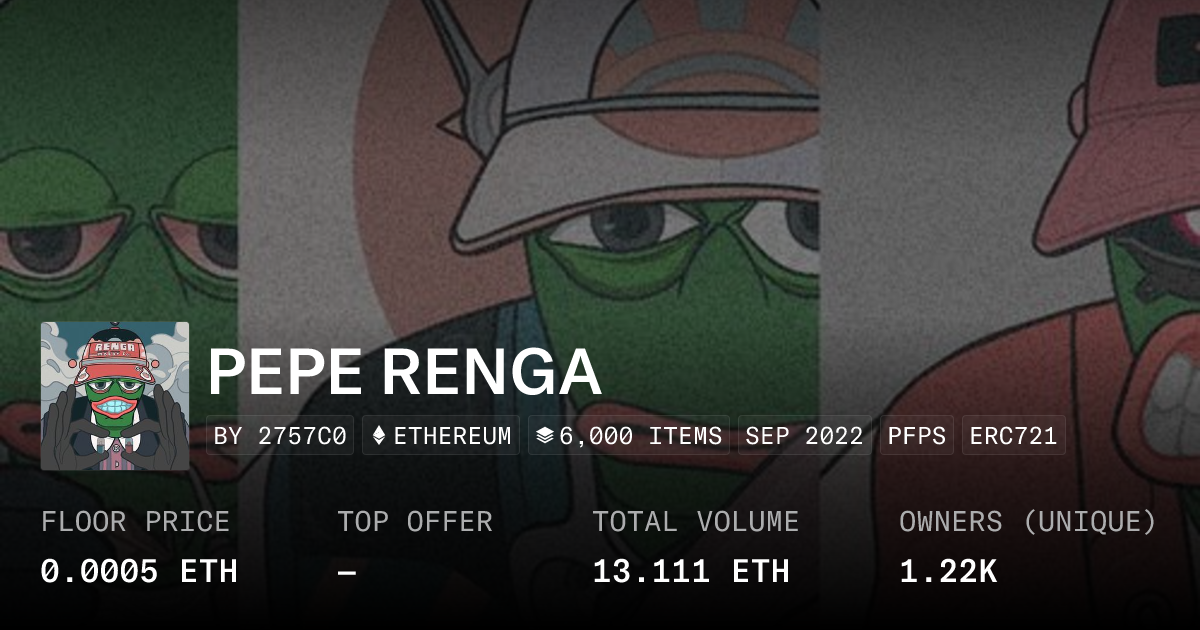Select the 0.0005 ETH floor price value
The height and width of the screenshot is (630, 1200).
139,572
